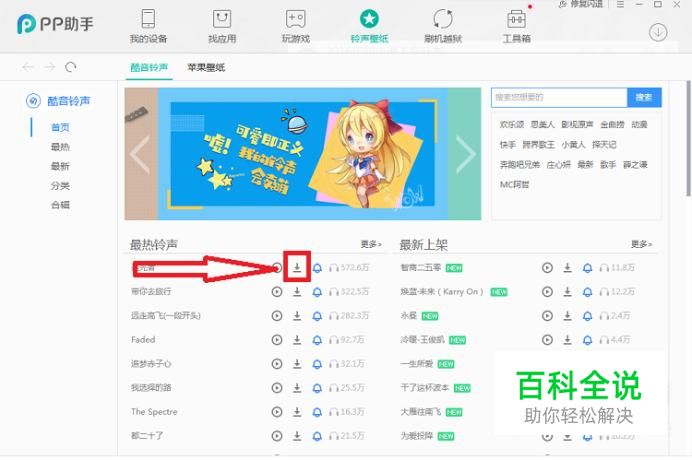Screen dimensions: 692x460
Task: Click the blue 搜索 search button
Action: click(x=644, y=97)
